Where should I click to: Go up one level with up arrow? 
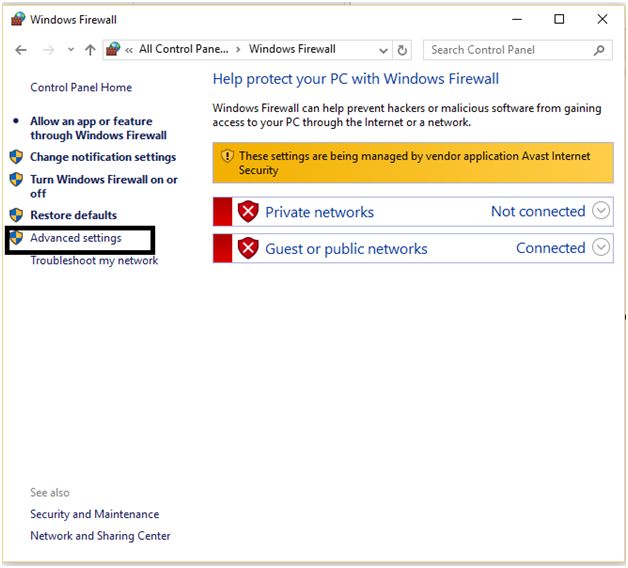(x=91, y=50)
